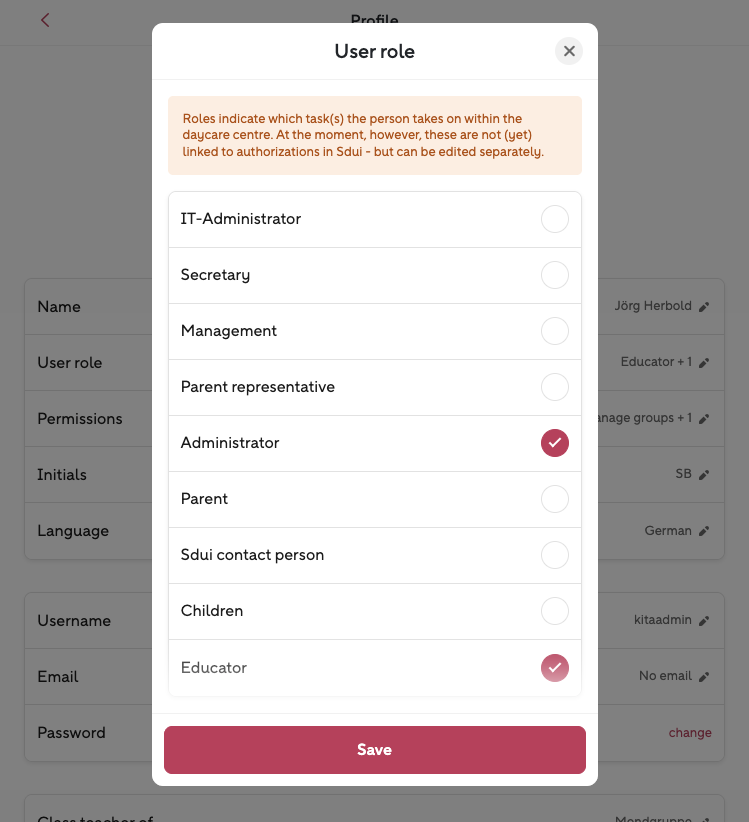Save the user role selection
Screen dimensions: 749x822
374,750
